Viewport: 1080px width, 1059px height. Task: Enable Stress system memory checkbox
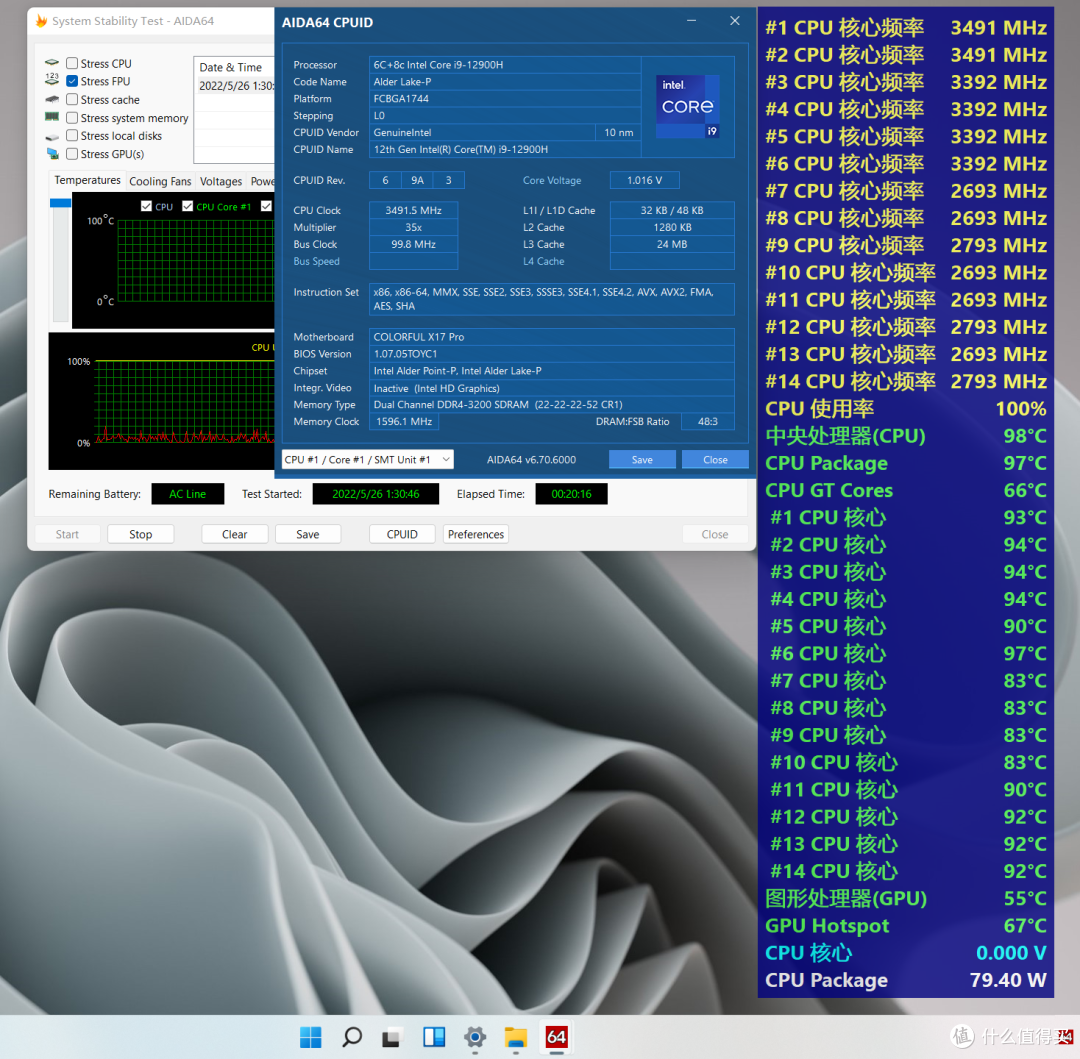(72, 118)
